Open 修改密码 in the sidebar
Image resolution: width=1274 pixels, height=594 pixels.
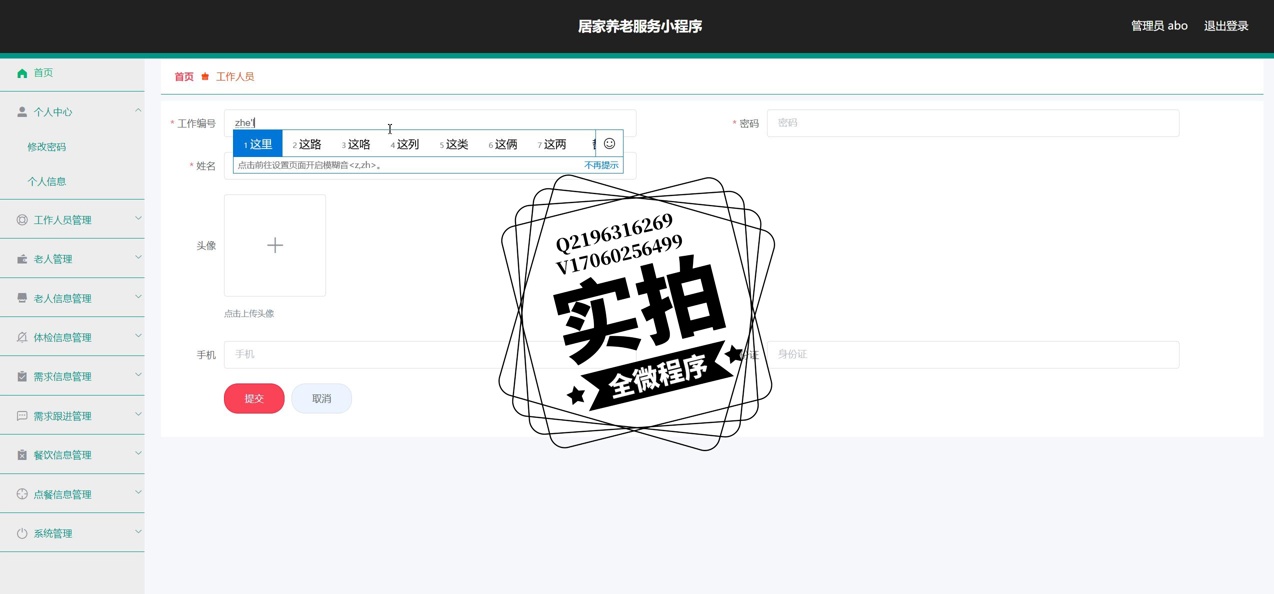click(x=47, y=147)
